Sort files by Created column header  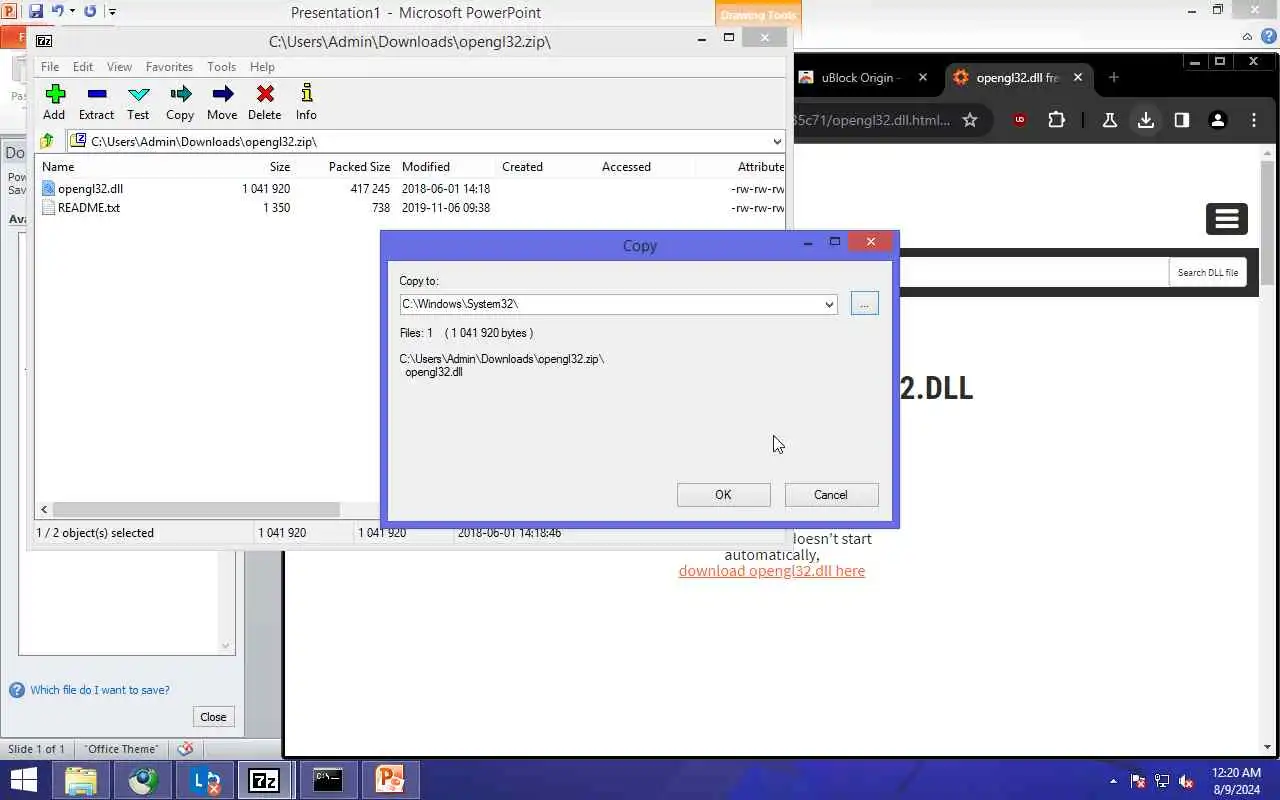[x=522, y=167]
